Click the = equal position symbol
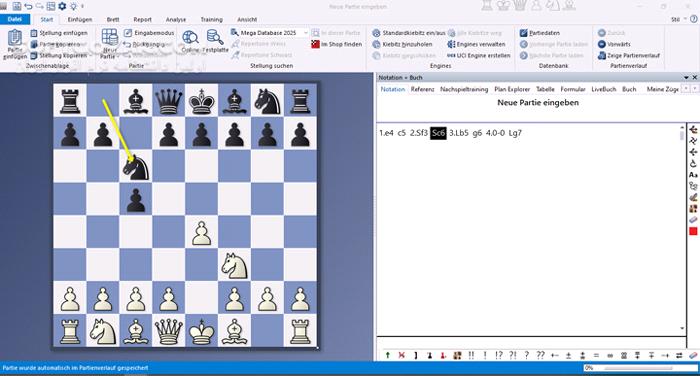 pyautogui.click(x=596, y=355)
